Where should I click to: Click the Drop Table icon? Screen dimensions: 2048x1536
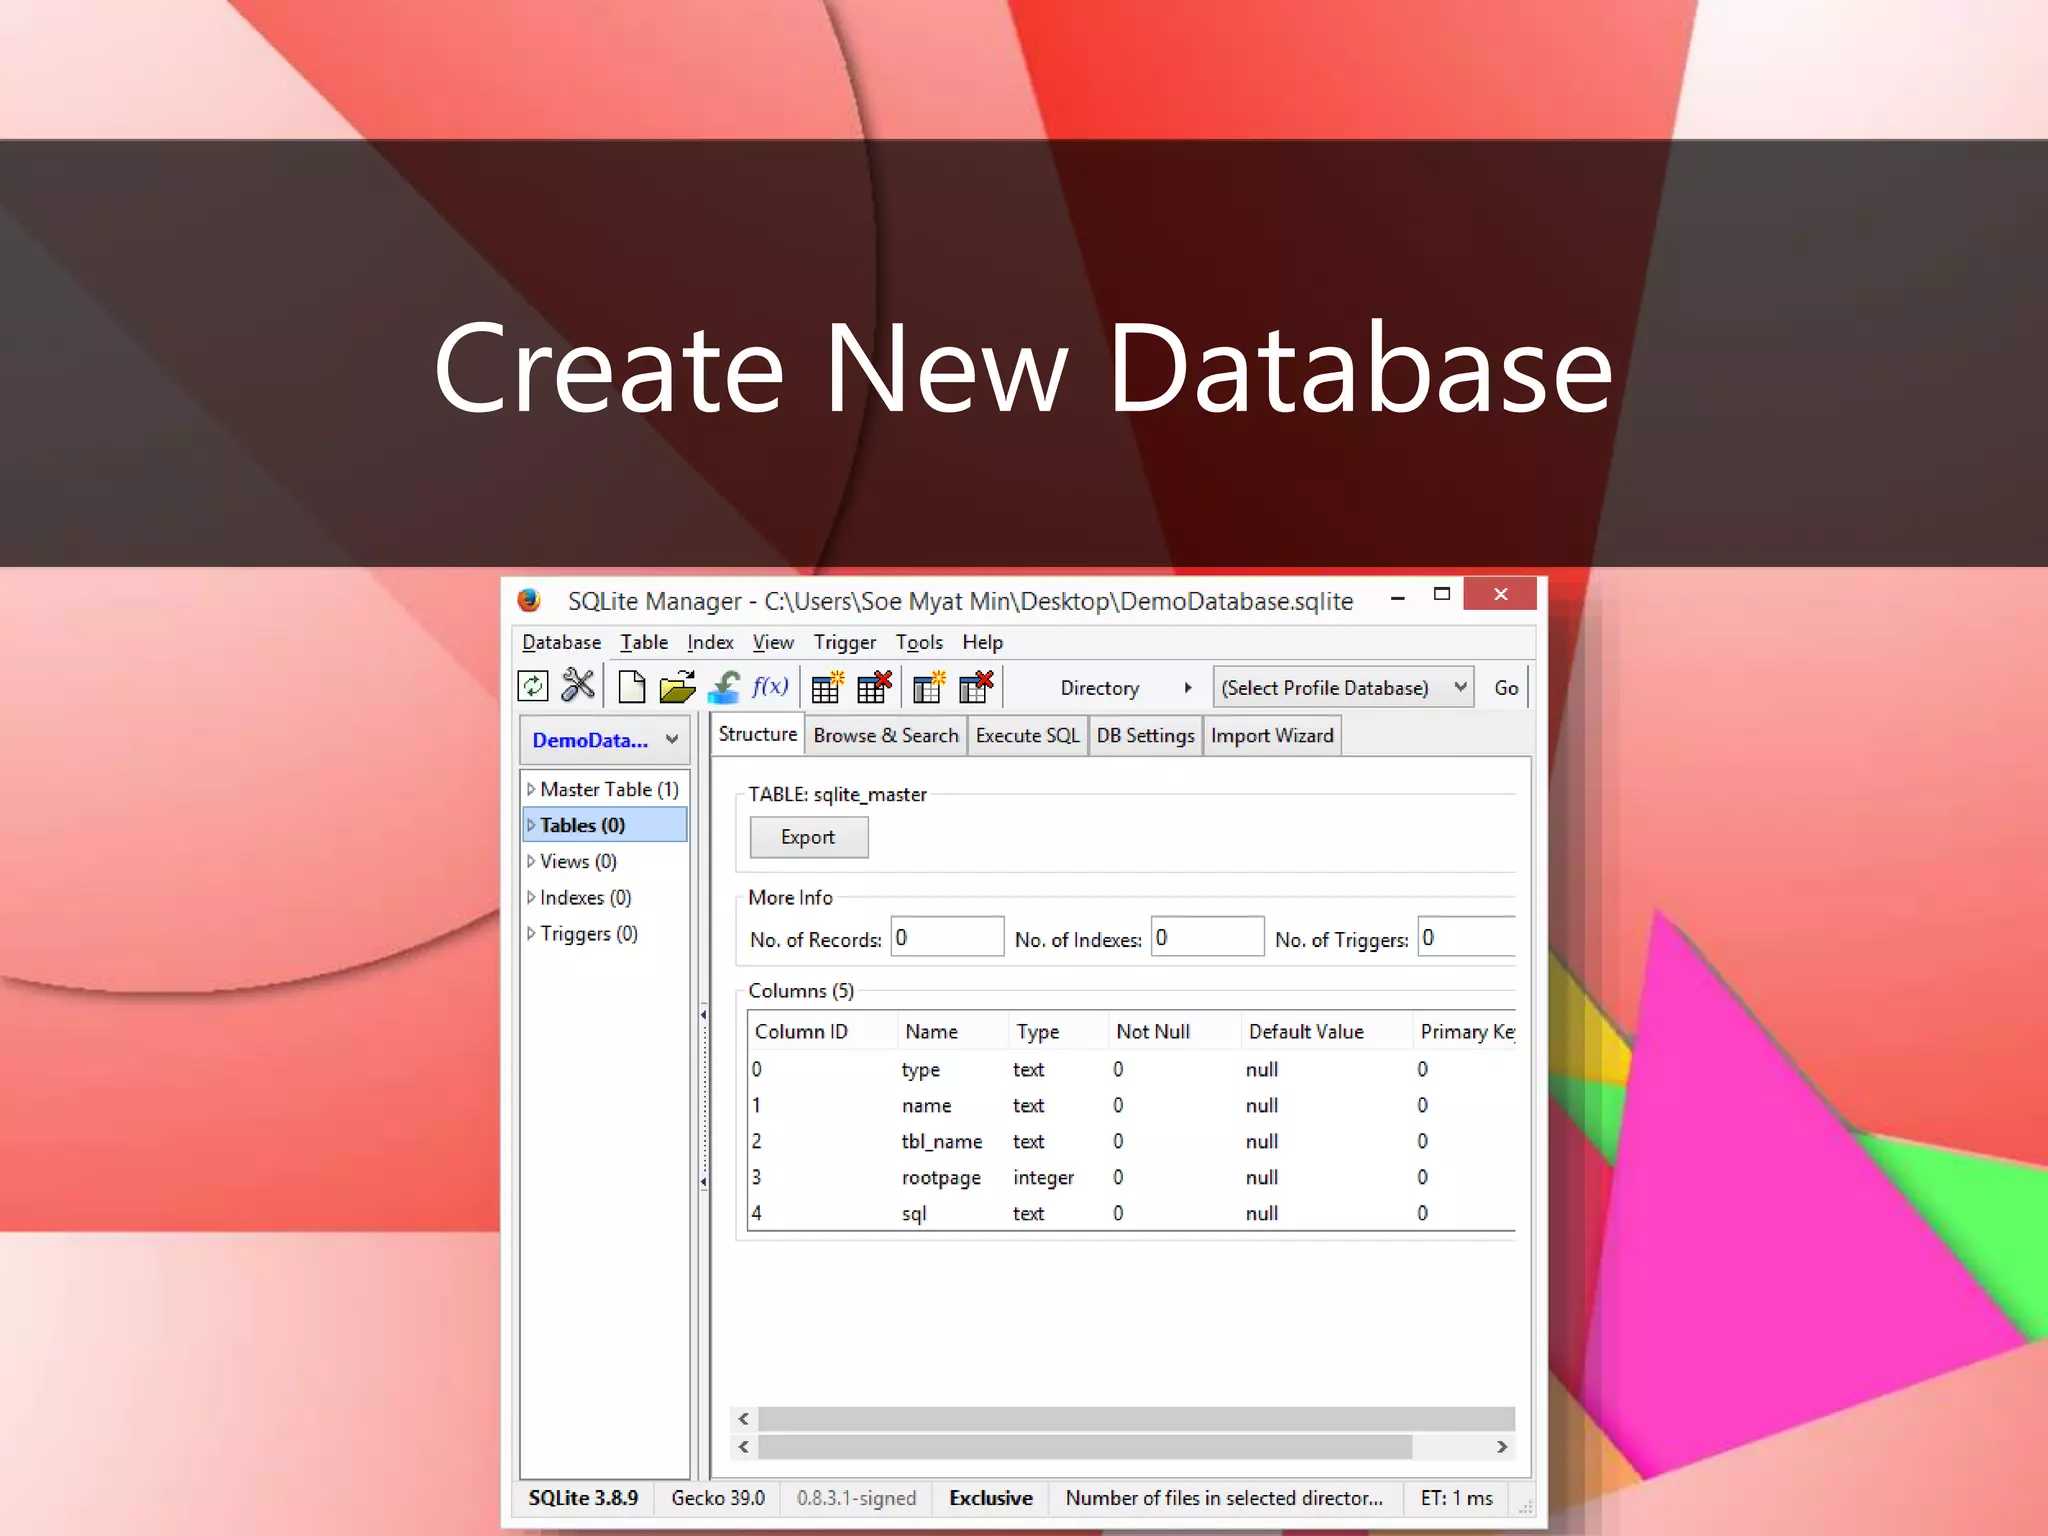(x=874, y=687)
